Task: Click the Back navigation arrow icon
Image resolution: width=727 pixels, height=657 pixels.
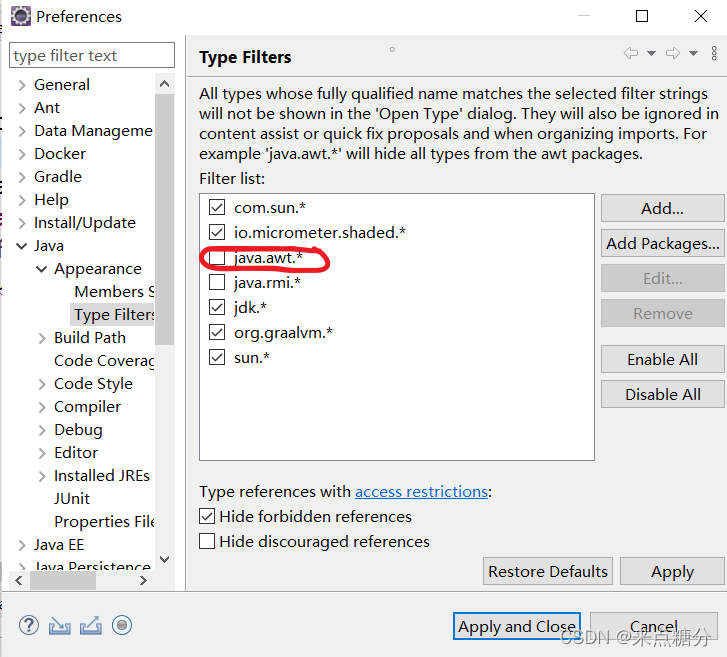Action: [631, 53]
